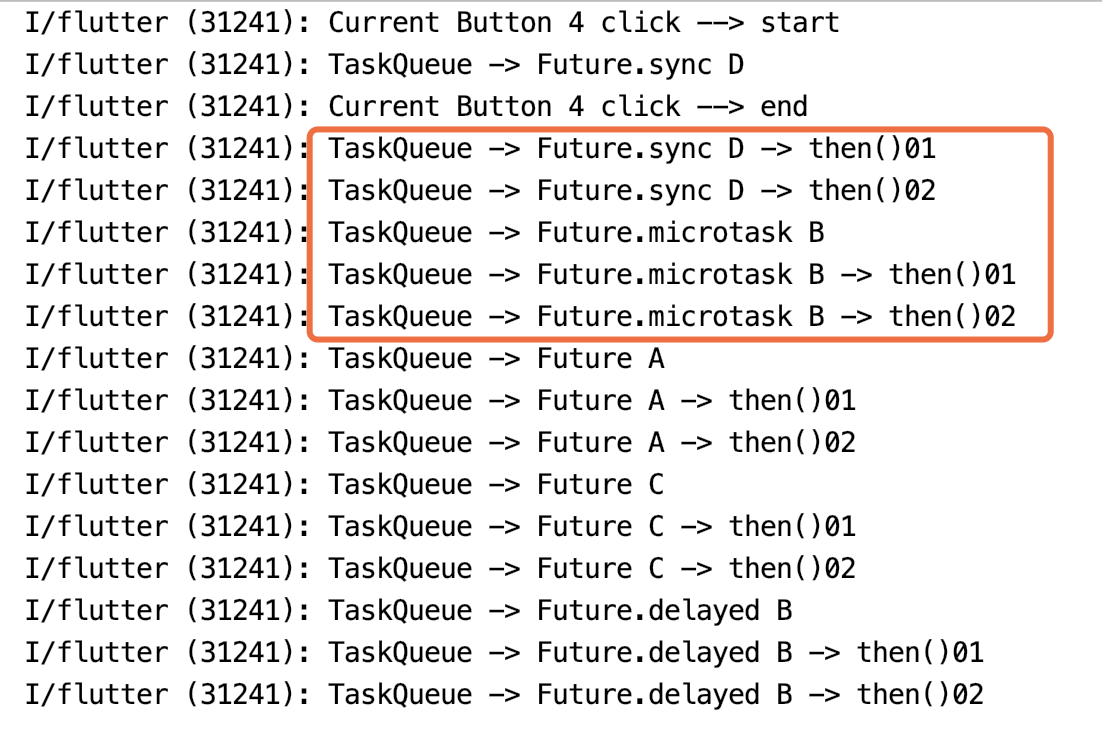This screenshot has width=1102, height=736.
Task: Click the 'Future.sync D -> then()02' log entry
Action: [x=632, y=191]
